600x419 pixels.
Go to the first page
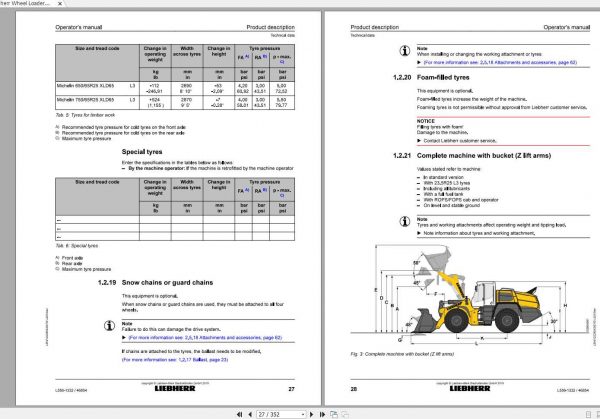click(x=240, y=414)
